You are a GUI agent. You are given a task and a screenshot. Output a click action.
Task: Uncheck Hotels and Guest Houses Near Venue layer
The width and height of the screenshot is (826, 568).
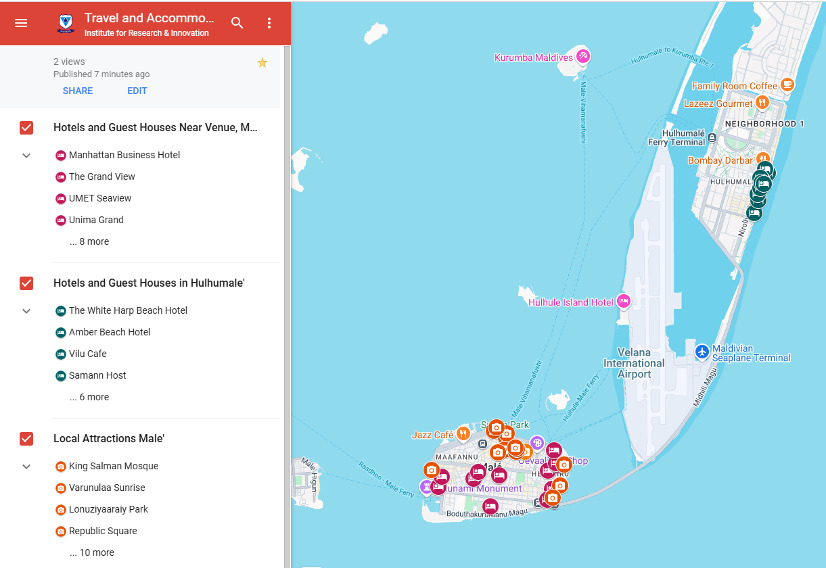point(27,128)
